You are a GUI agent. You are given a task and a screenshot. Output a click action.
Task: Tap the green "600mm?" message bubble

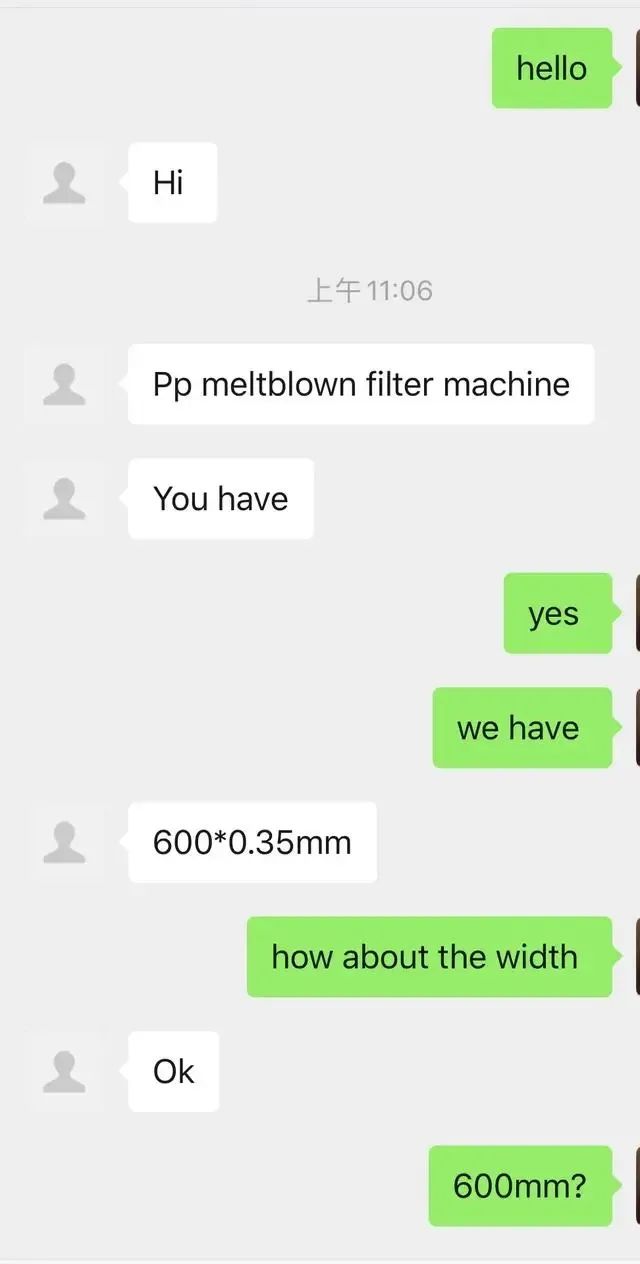coord(520,1186)
